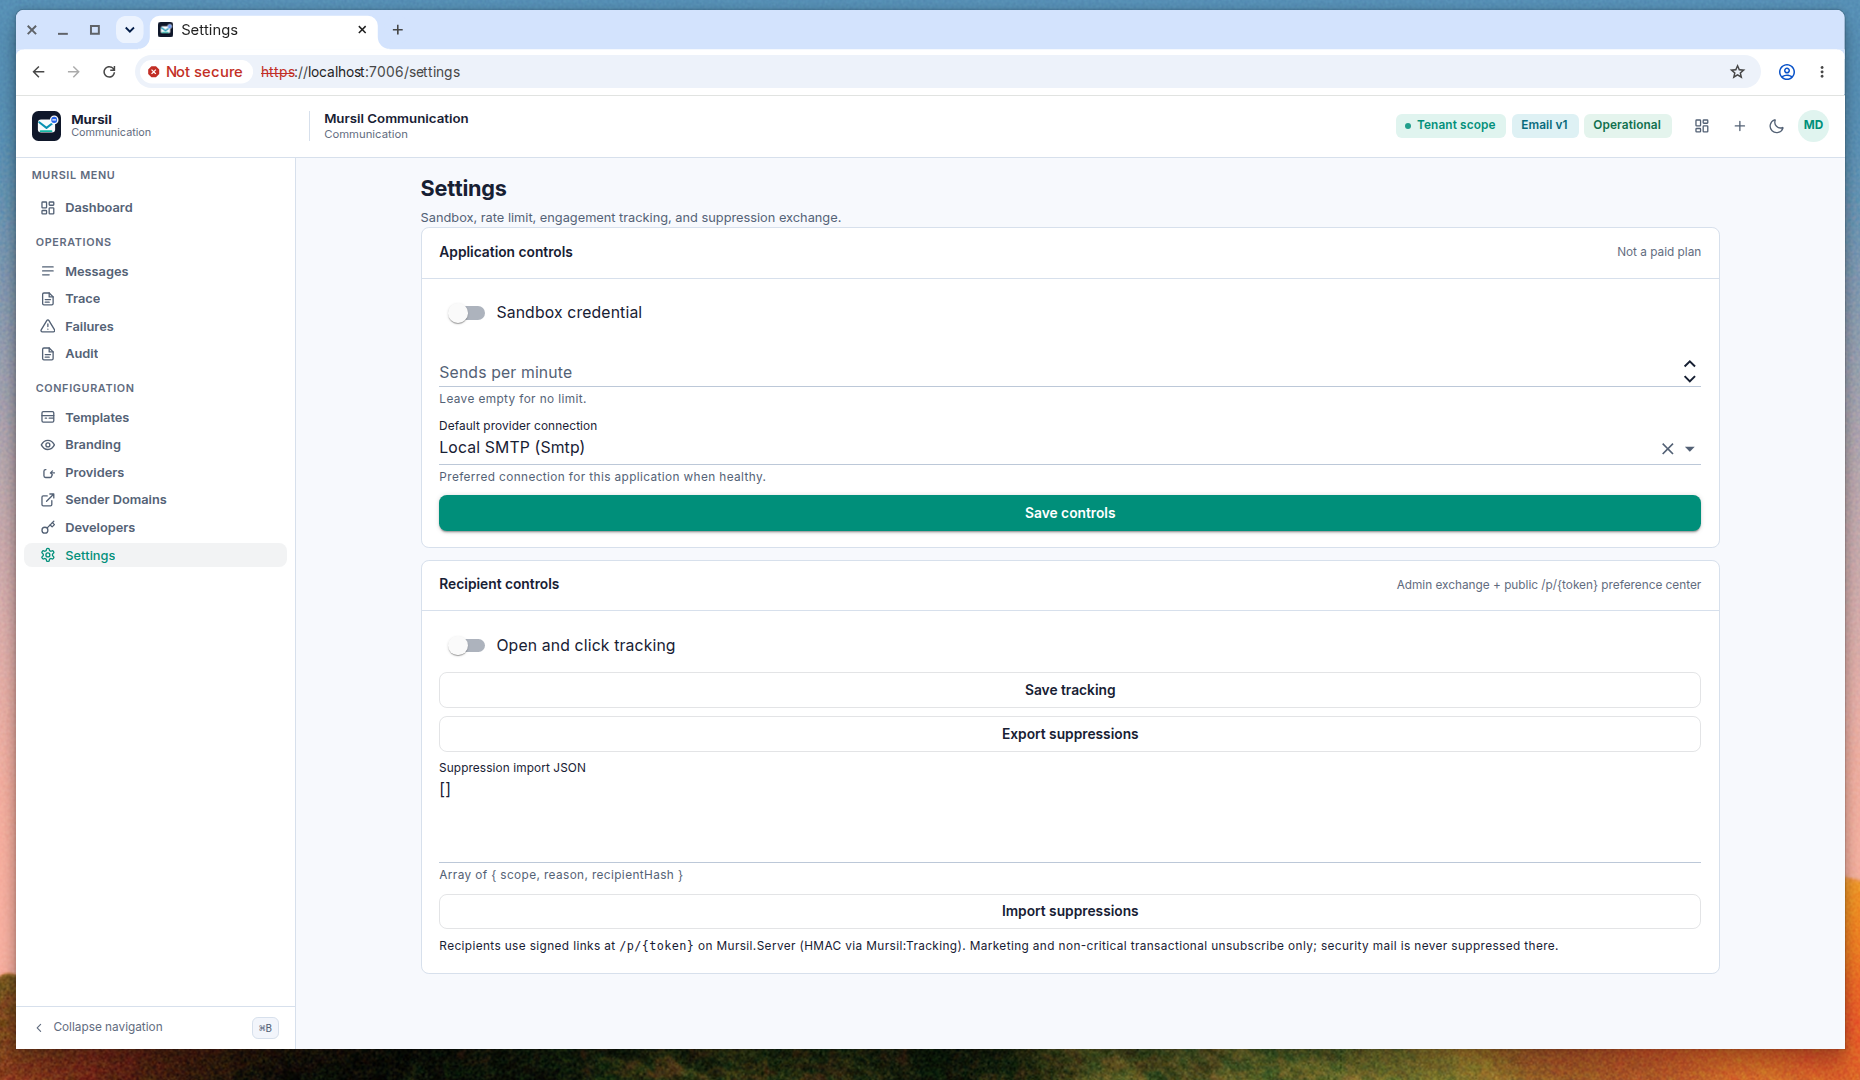Image resolution: width=1860 pixels, height=1080 pixels.
Task: Click Import suppressions button
Action: pyautogui.click(x=1069, y=911)
